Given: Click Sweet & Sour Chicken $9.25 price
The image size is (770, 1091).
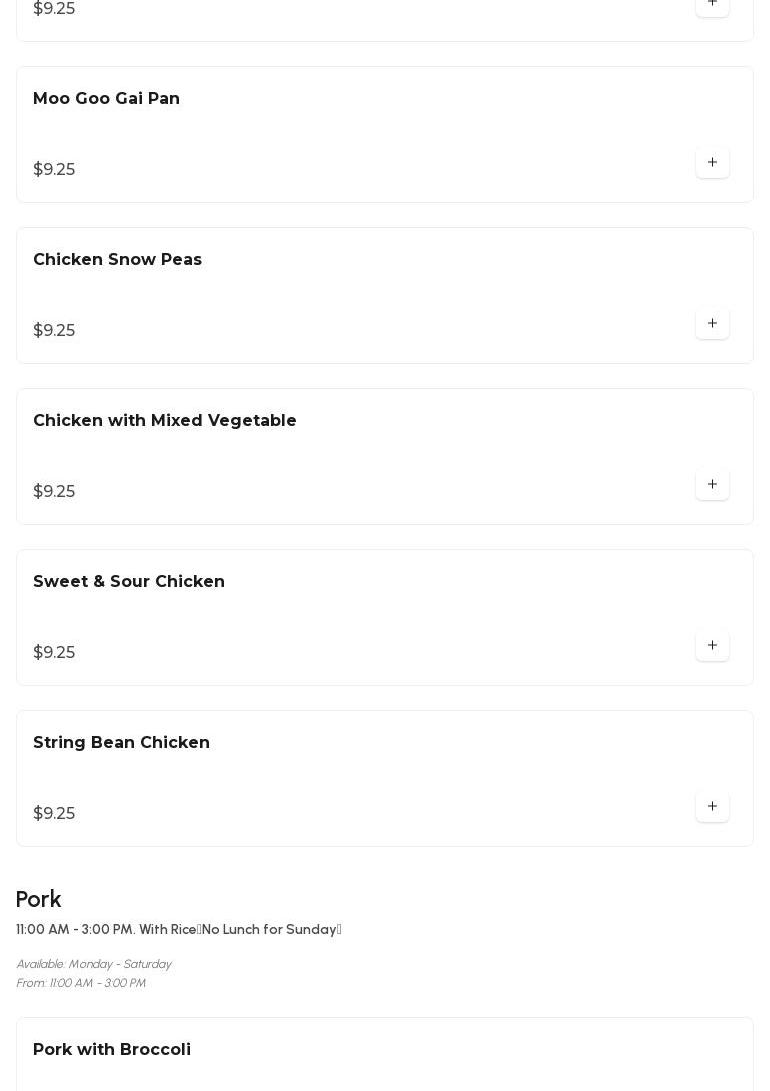Looking at the screenshot, I should tap(54, 653).
